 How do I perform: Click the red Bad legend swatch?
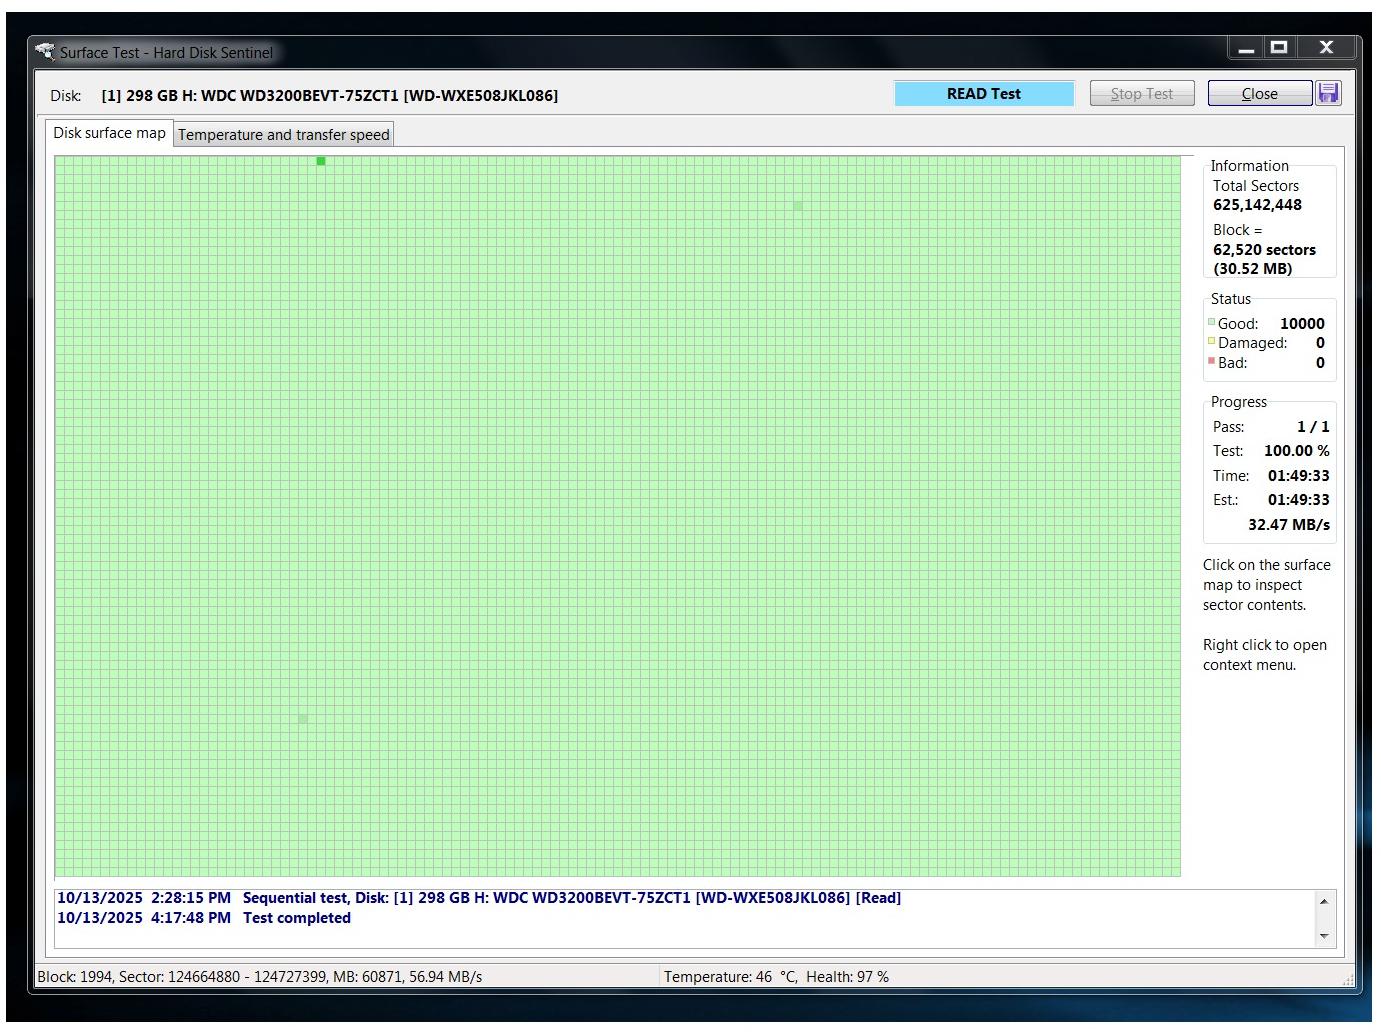pyautogui.click(x=1212, y=361)
